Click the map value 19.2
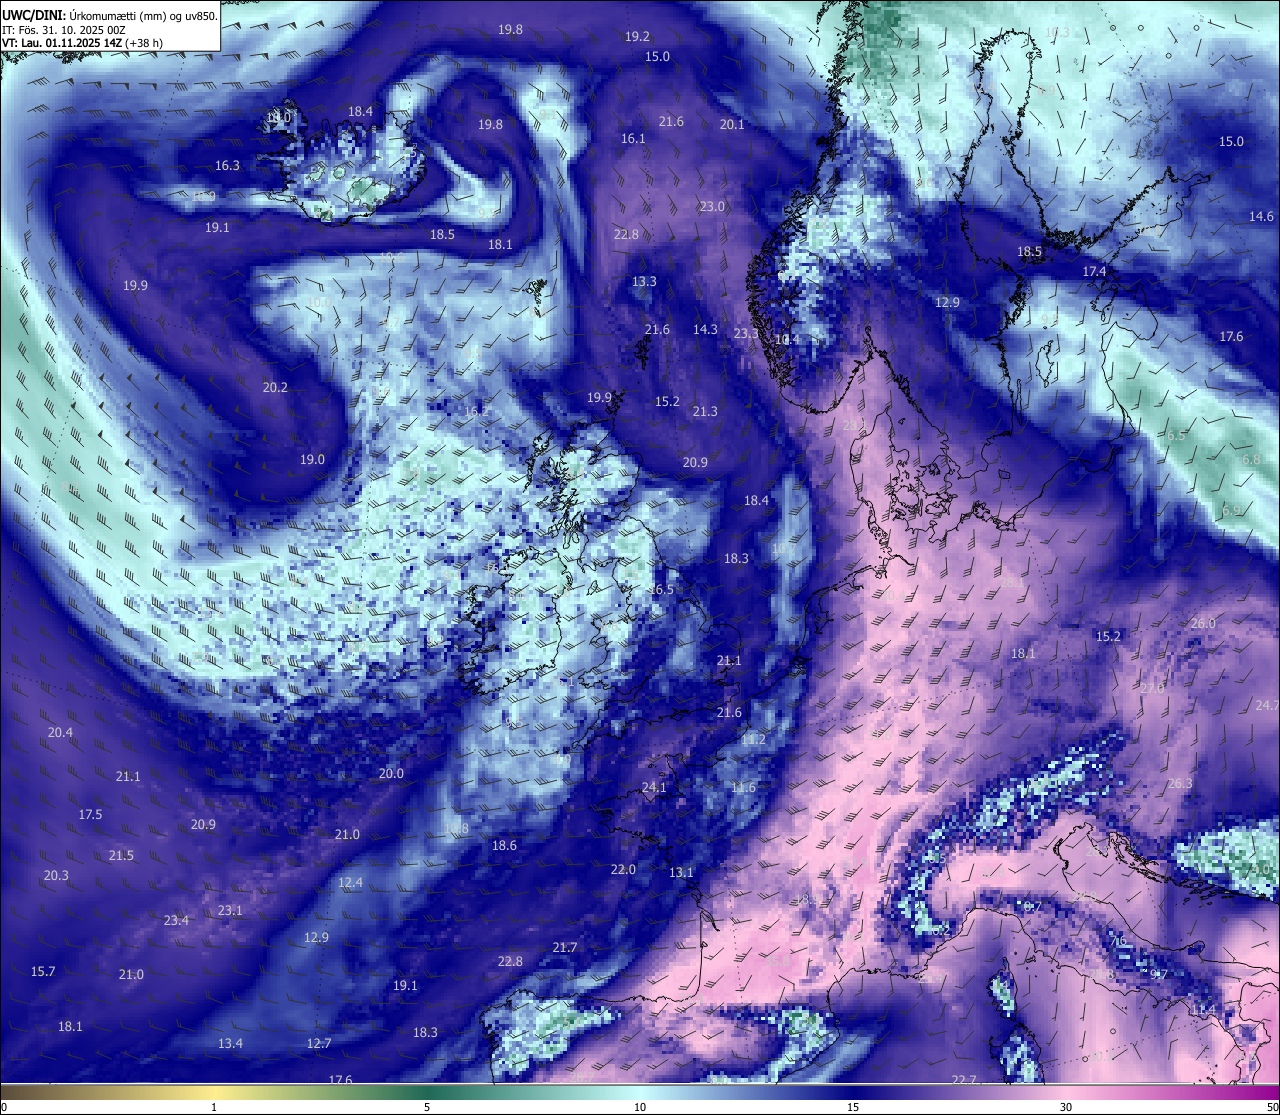The image size is (1280, 1115). pyautogui.click(x=637, y=36)
